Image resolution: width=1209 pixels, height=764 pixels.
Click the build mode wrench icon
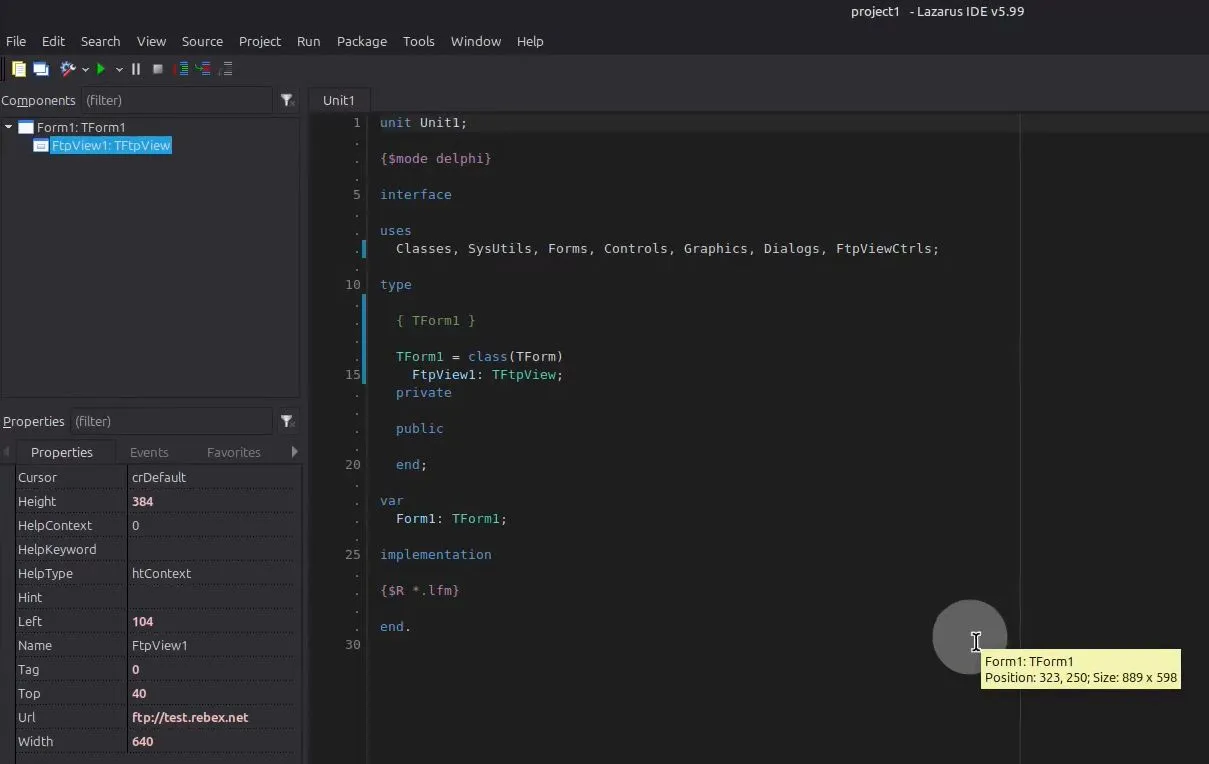pyautogui.click(x=68, y=69)
